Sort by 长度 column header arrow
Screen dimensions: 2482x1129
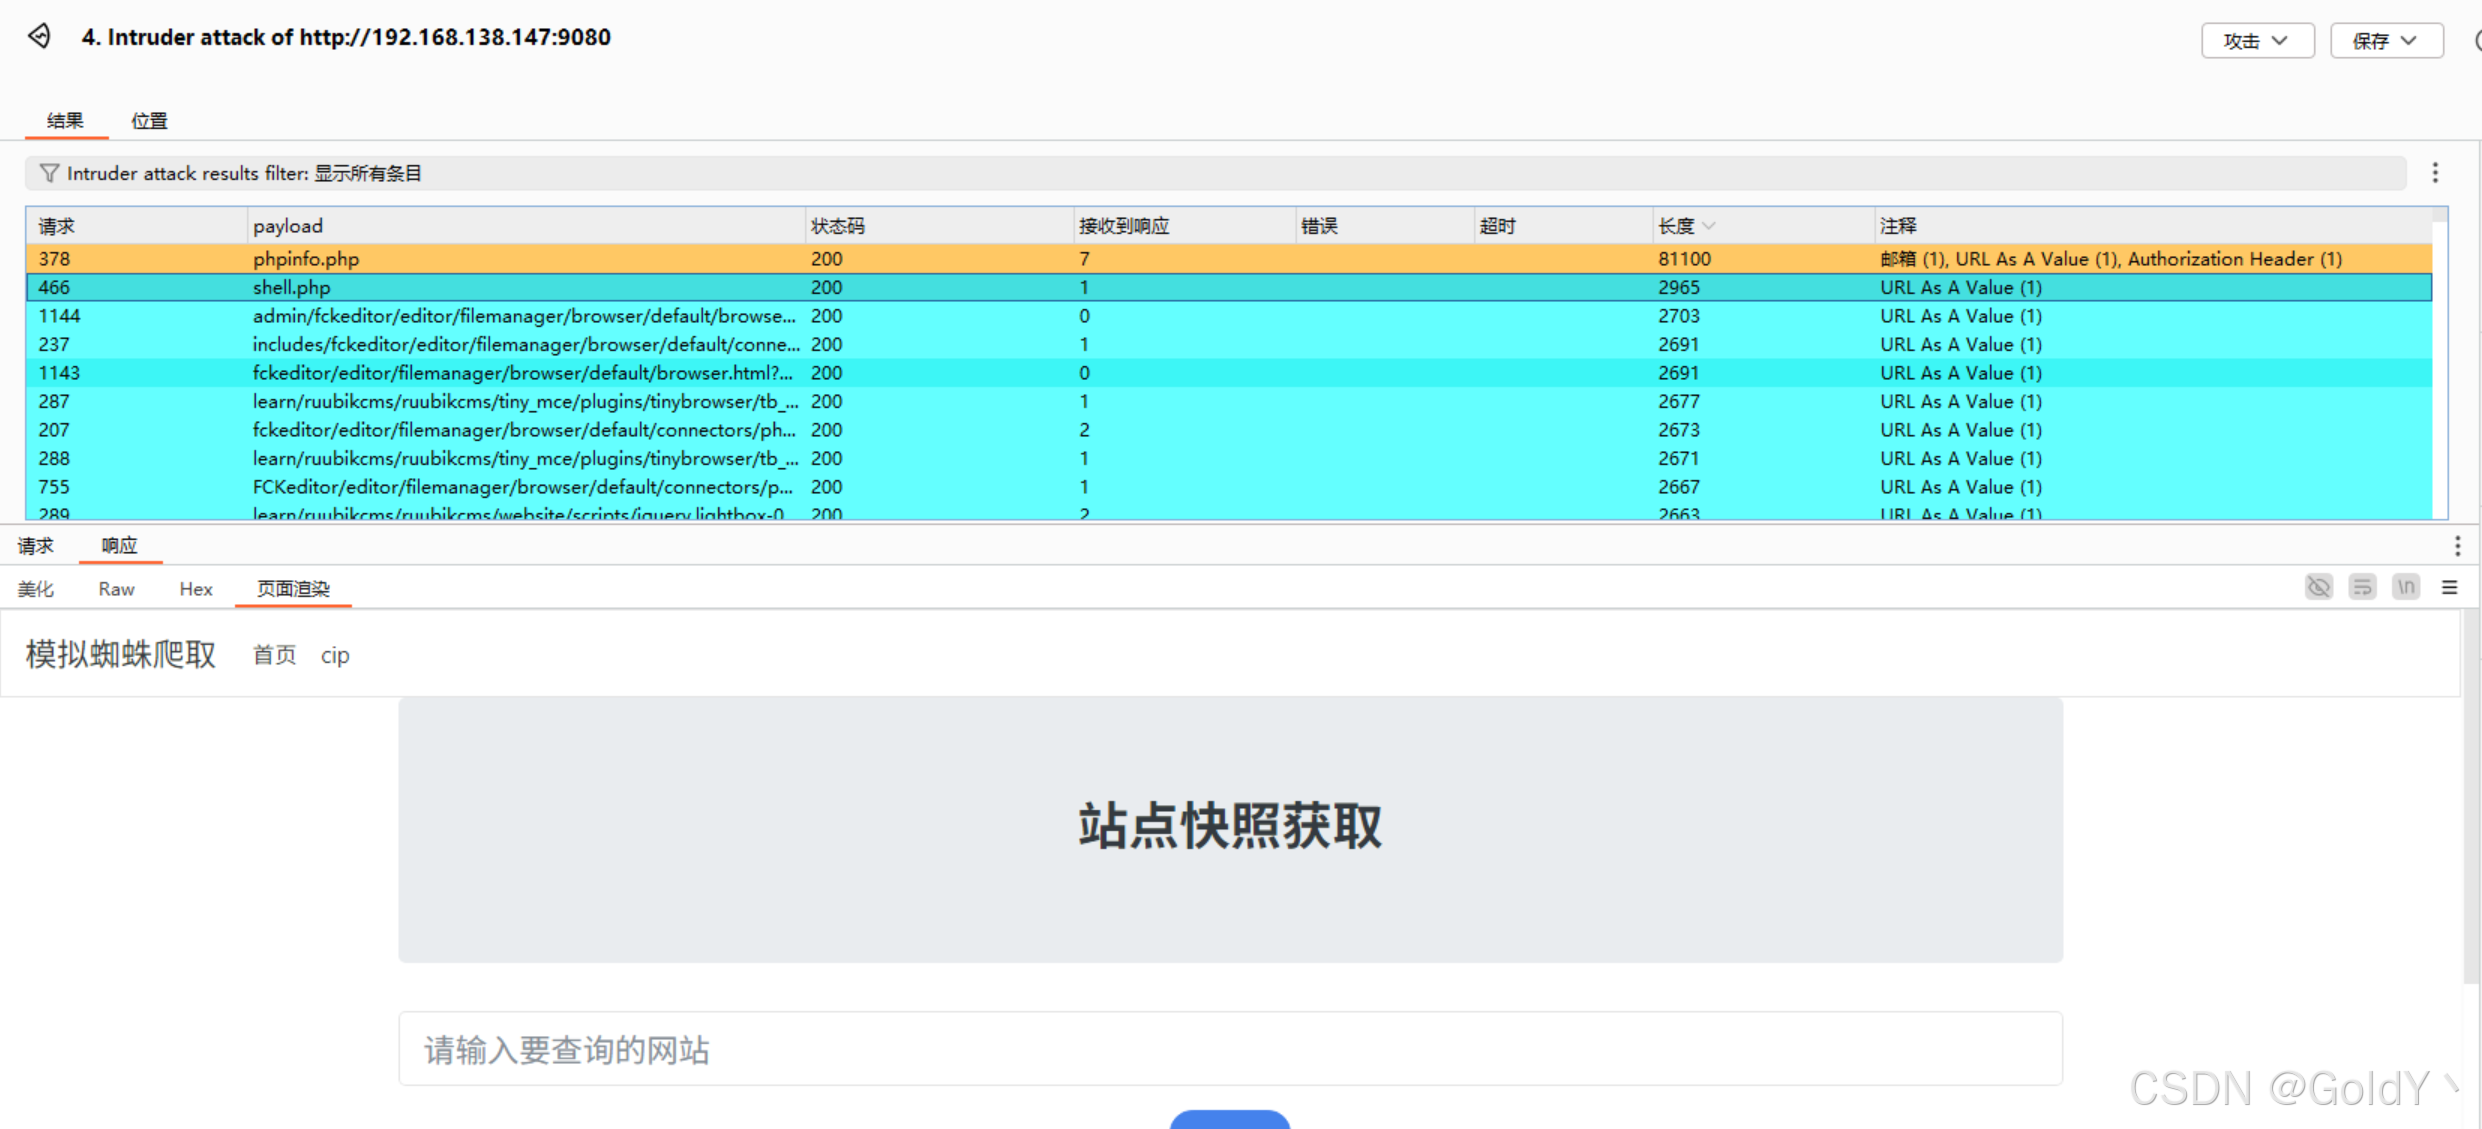(1709, 226)
